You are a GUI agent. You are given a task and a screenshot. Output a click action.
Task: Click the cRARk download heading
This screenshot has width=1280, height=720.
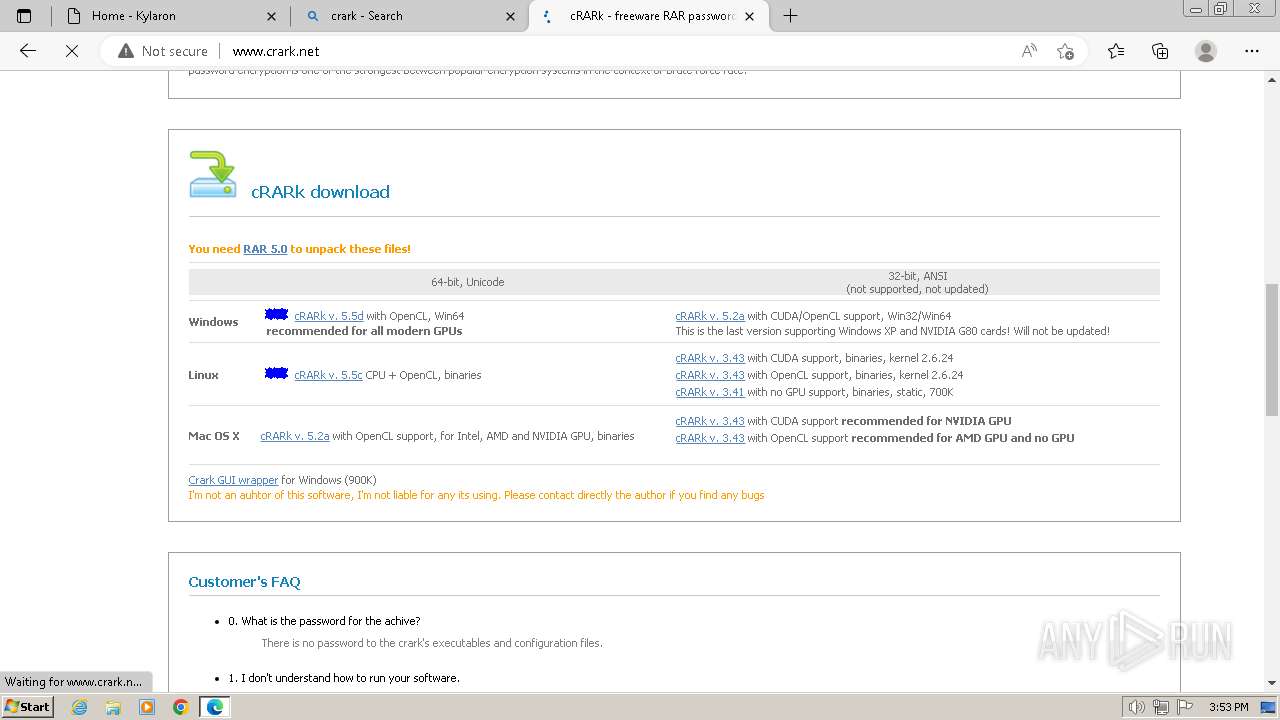(x=320, y=192)
